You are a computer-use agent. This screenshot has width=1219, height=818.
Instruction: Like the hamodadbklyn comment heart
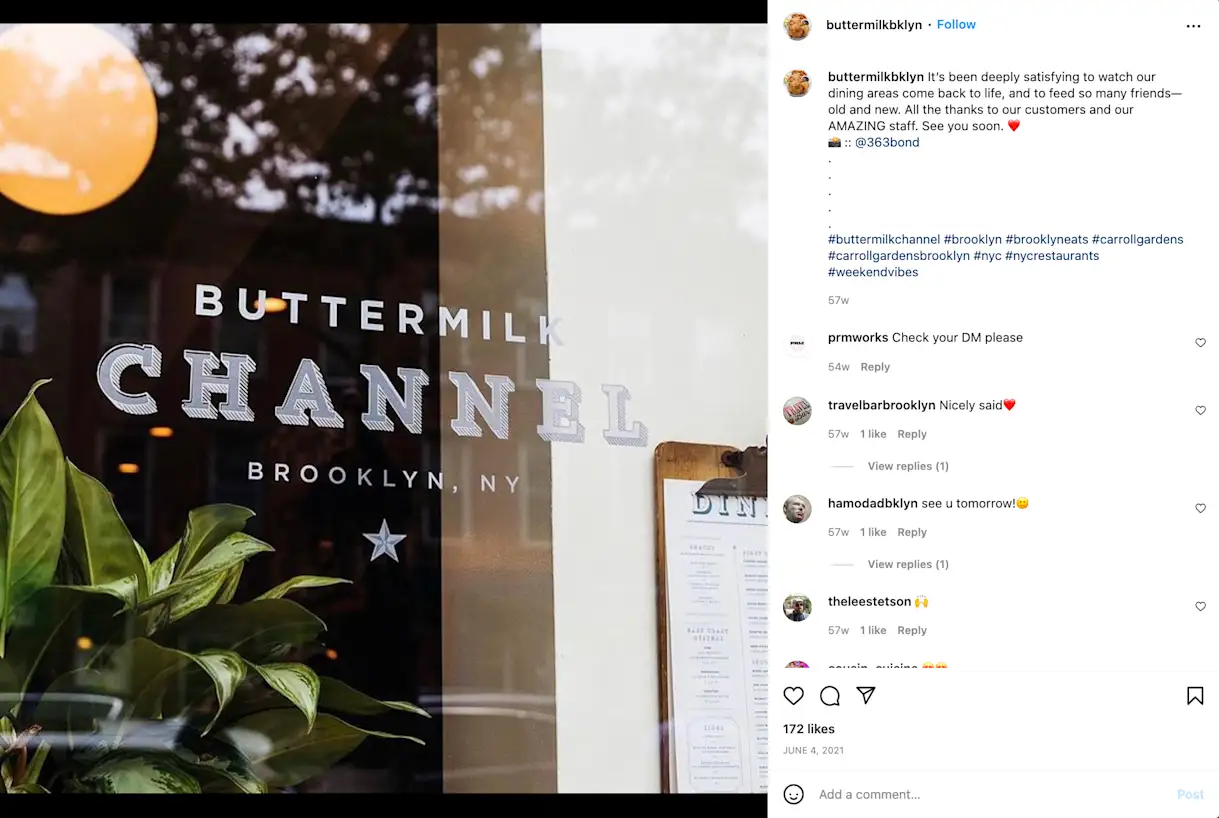coord(1201,509)
